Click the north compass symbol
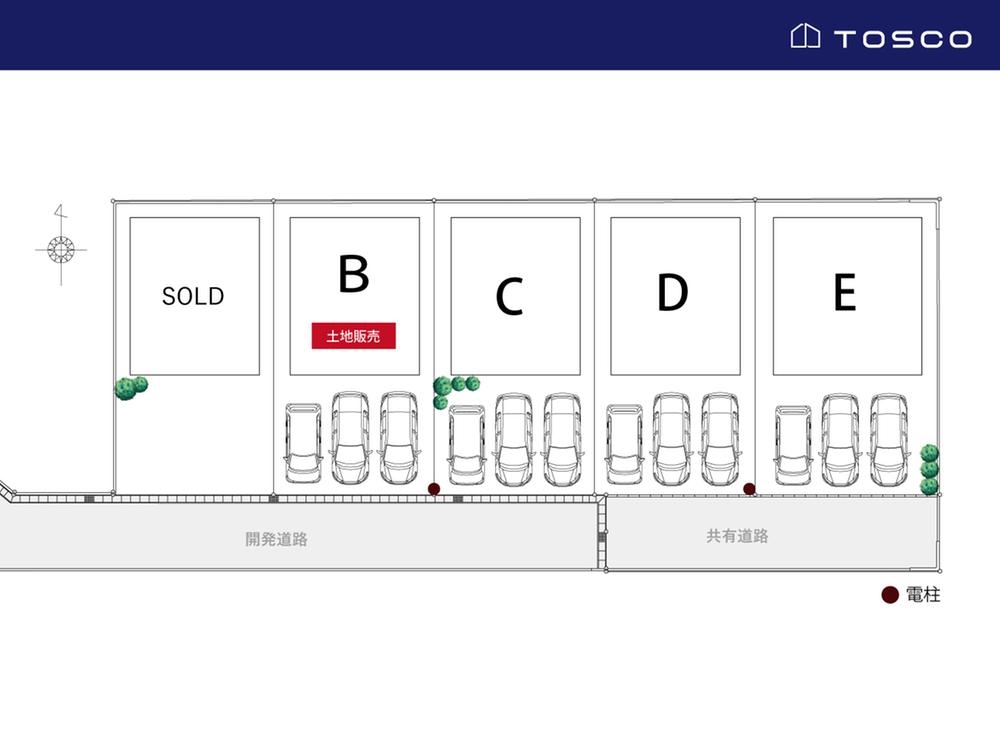 click(x=60, y=246)
